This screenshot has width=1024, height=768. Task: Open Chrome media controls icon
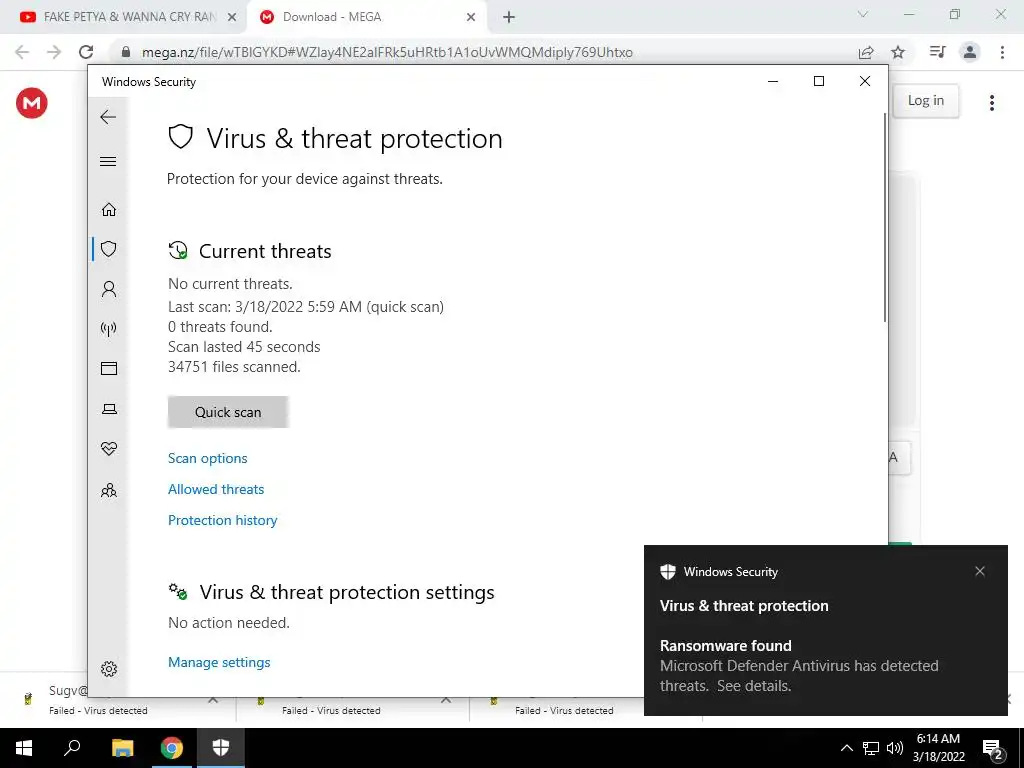[x=937, y=52]
